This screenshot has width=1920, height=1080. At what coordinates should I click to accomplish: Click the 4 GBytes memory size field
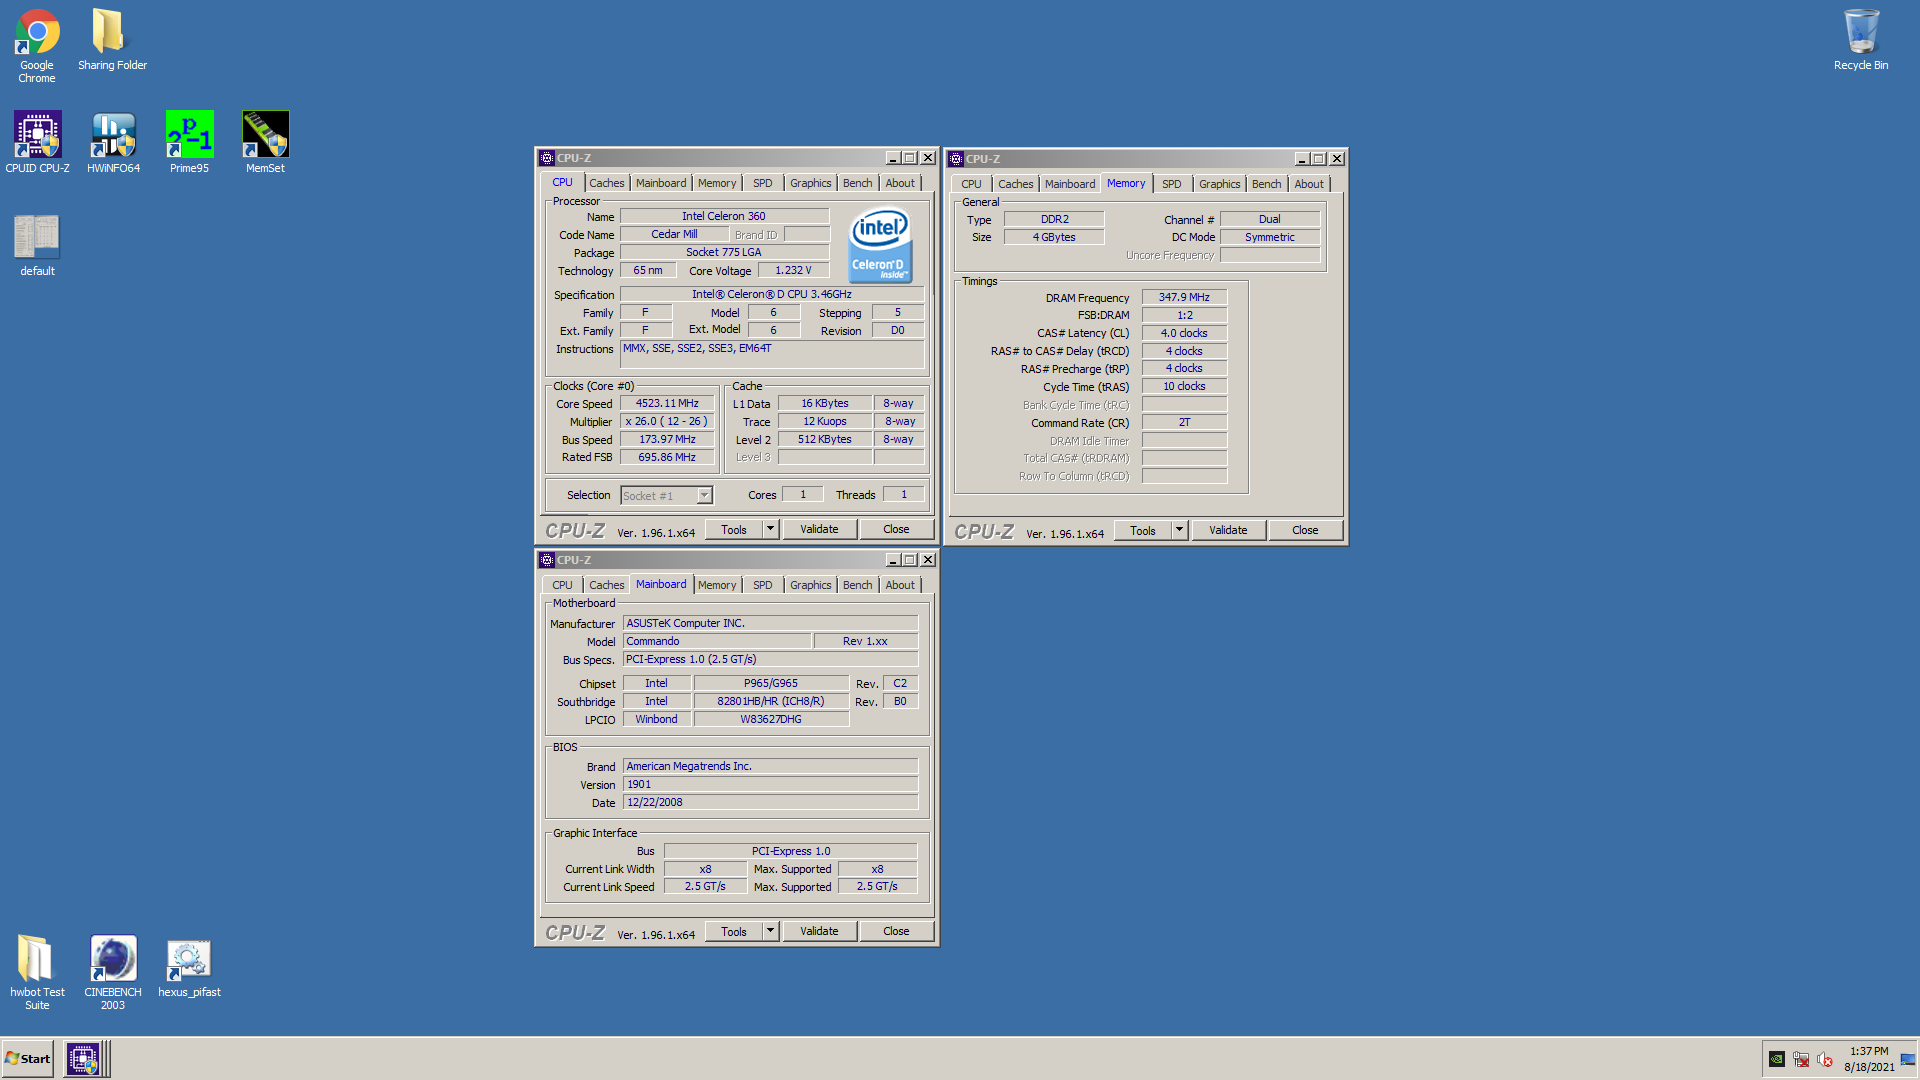pos(1054,237)
